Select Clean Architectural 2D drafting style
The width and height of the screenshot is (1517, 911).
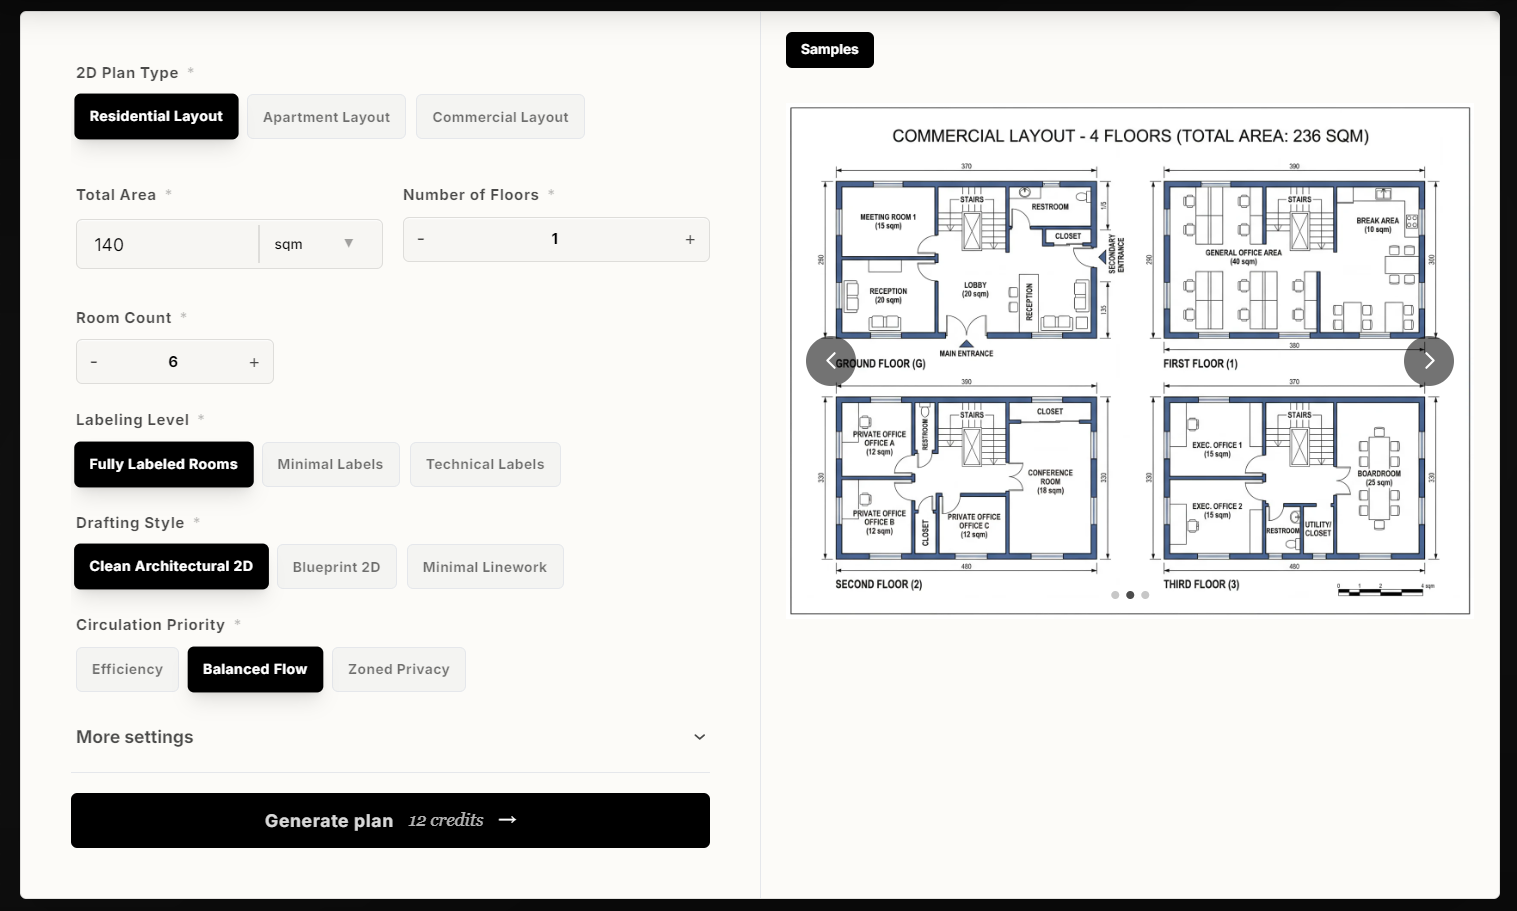click(x=171, y=566)
